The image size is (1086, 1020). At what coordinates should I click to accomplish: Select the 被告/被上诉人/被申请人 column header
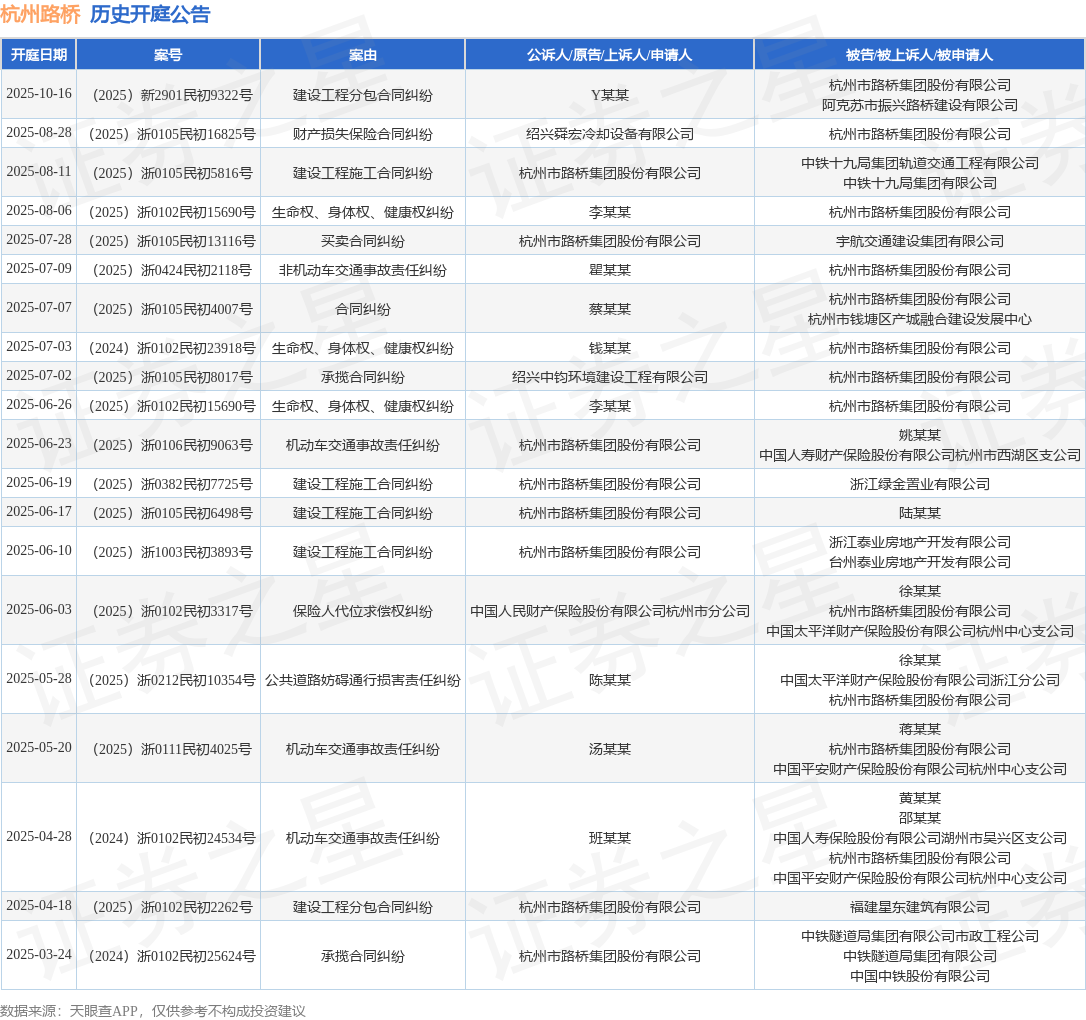920,55
